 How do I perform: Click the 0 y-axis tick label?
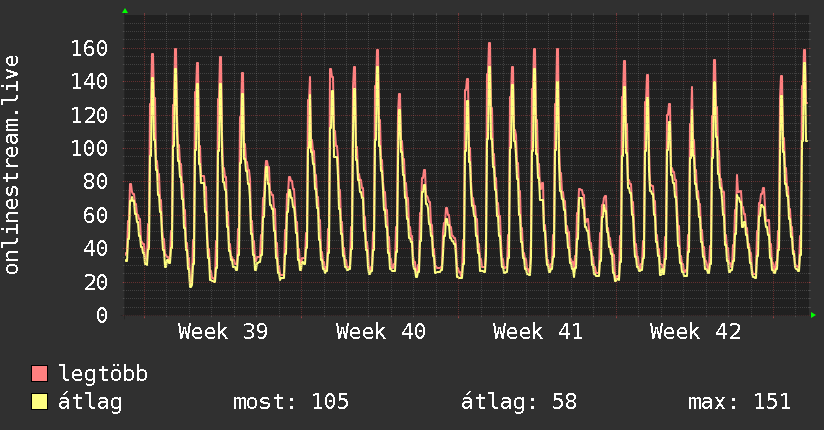click(x=102, y=315)
